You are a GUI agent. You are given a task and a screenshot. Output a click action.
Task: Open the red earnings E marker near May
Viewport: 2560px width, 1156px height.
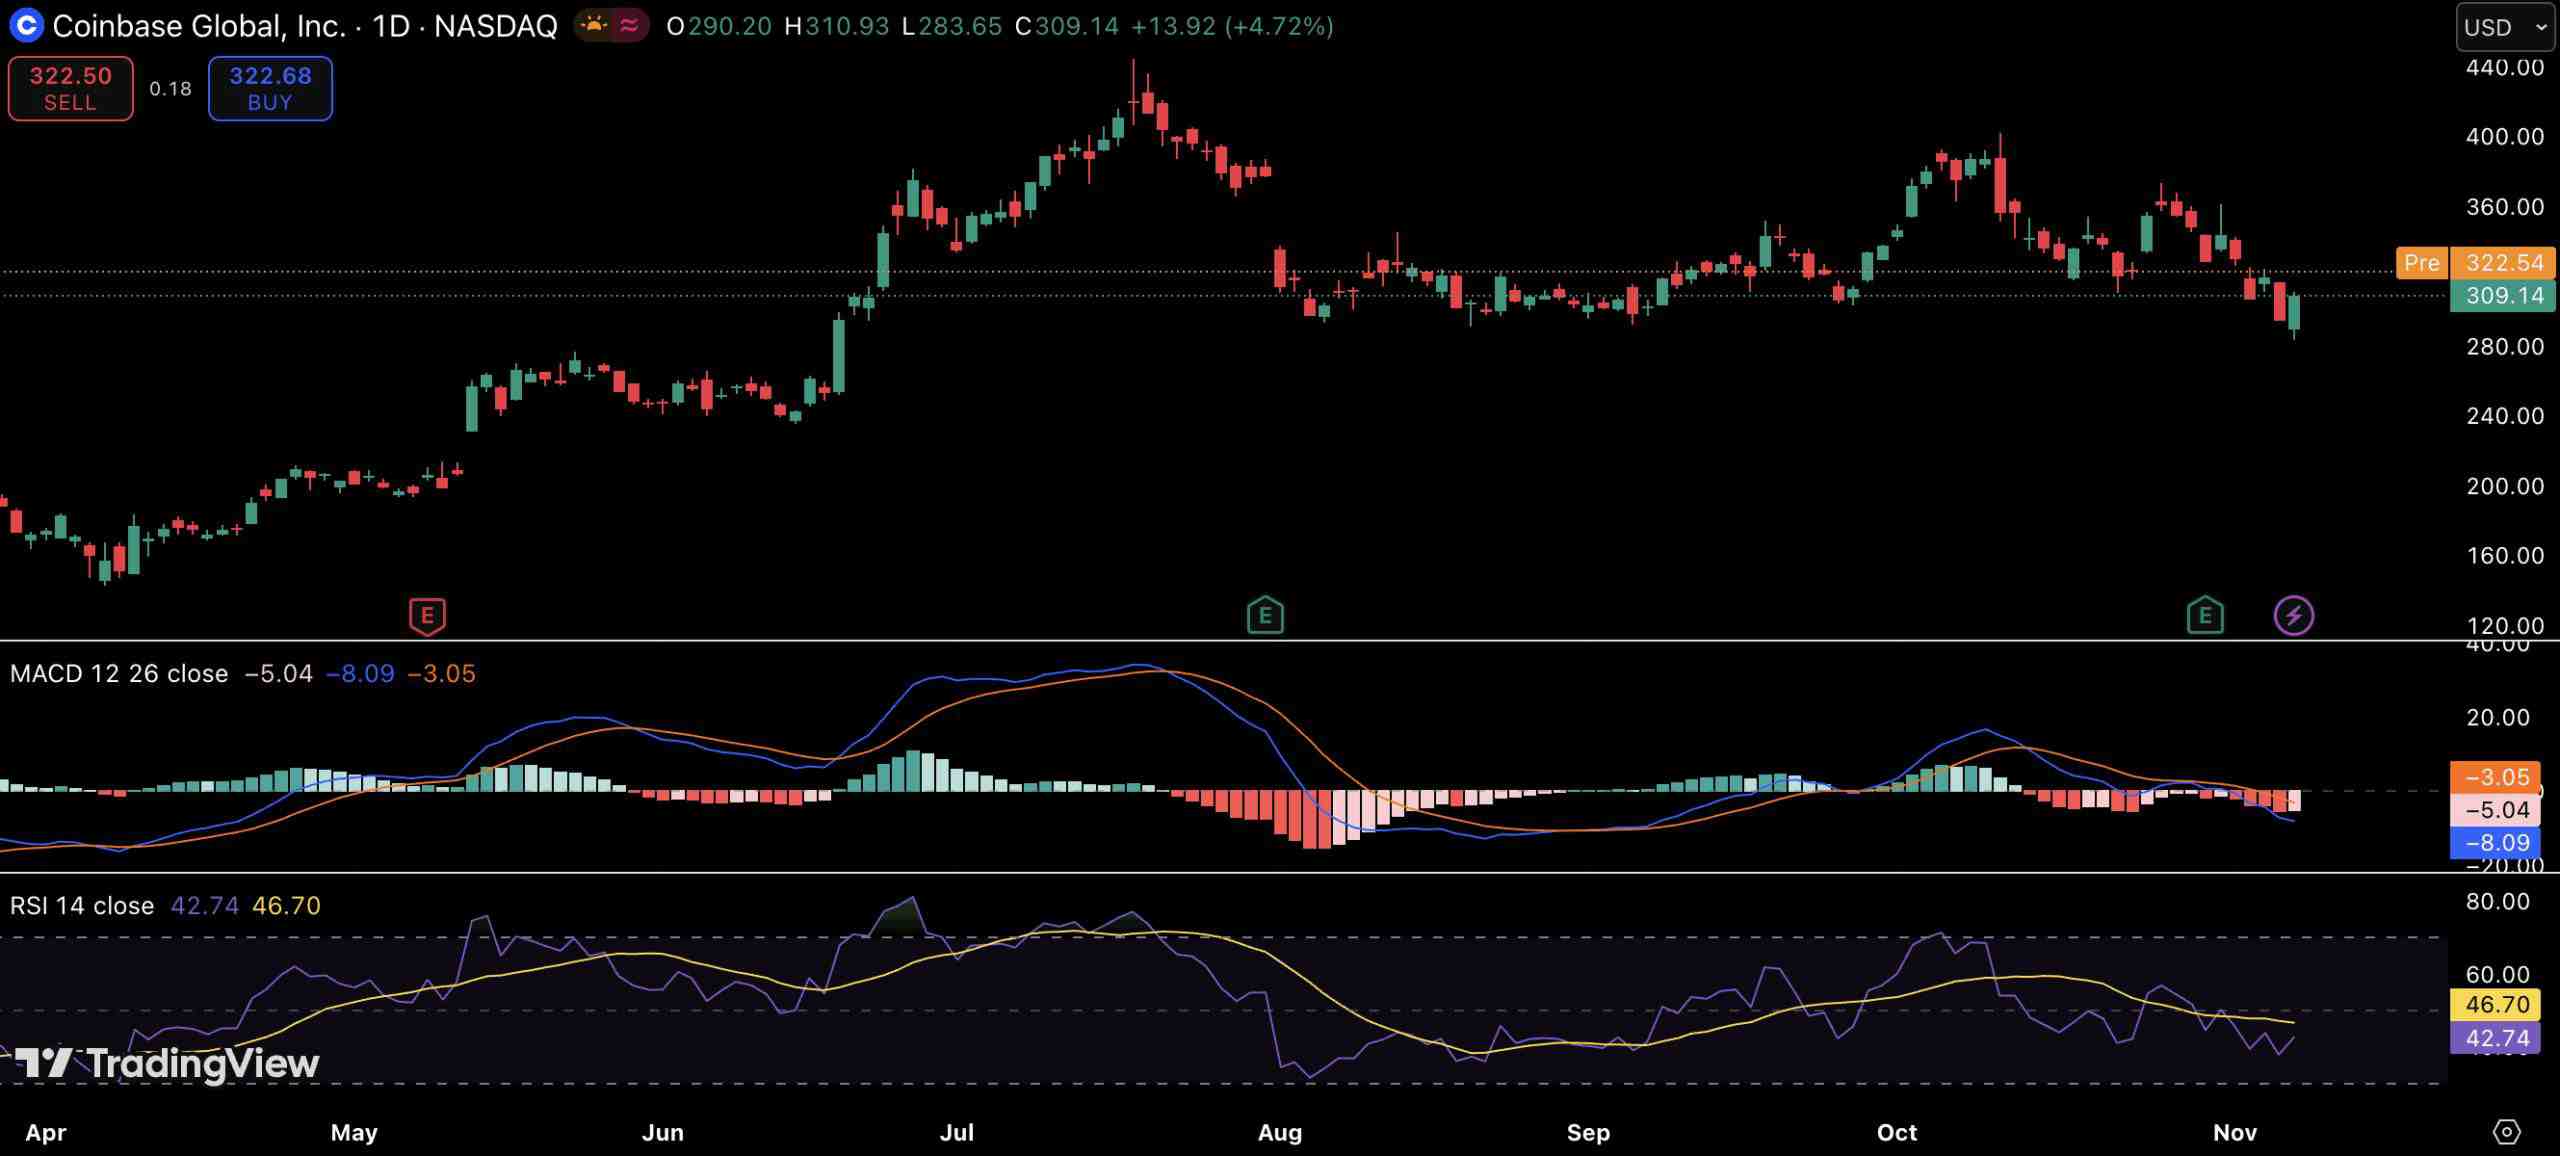pyautogui.click(x=427, y=616)
